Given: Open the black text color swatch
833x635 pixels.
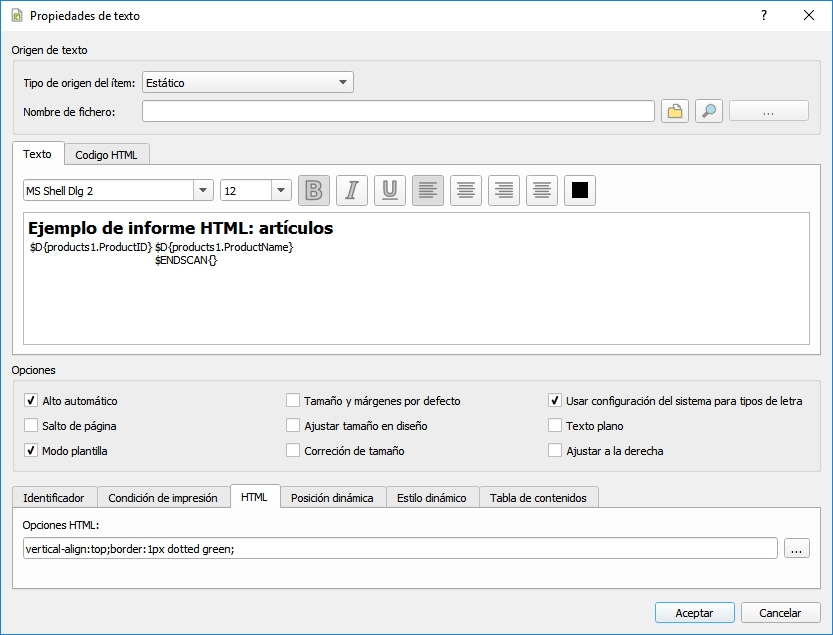Looking at the screenshot, I should click(579, 190).
